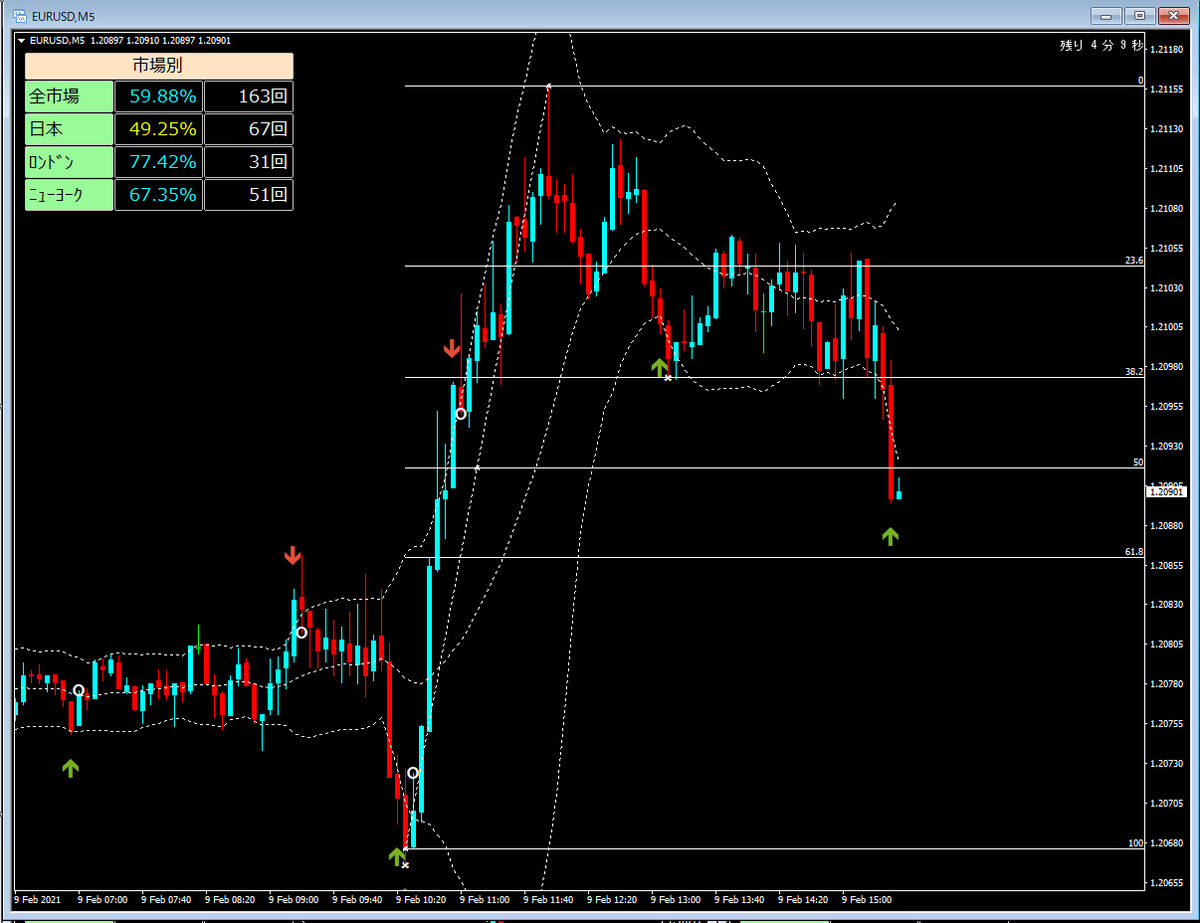Click the 1.21180 price scale label
Image resolution: width=1200 pixels, height=923 pixels.
1165,49
